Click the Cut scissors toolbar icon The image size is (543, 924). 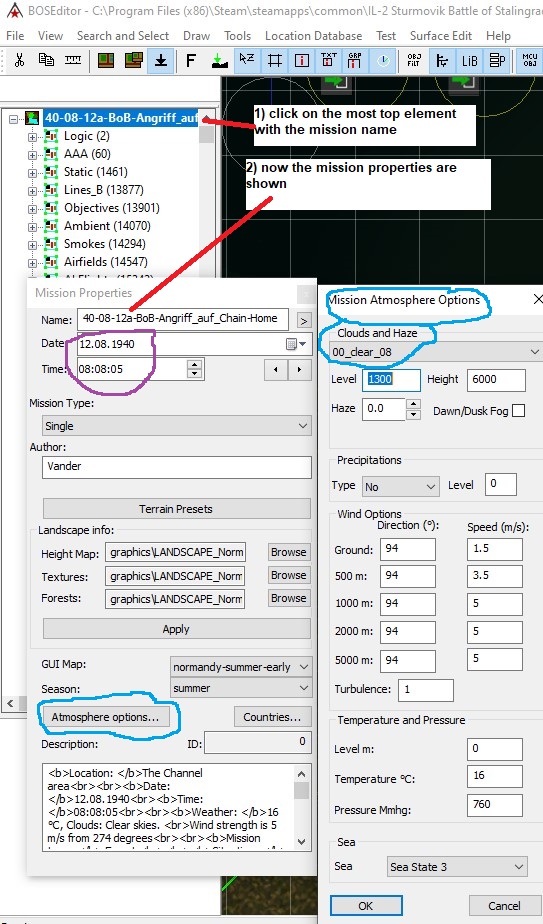19,61
